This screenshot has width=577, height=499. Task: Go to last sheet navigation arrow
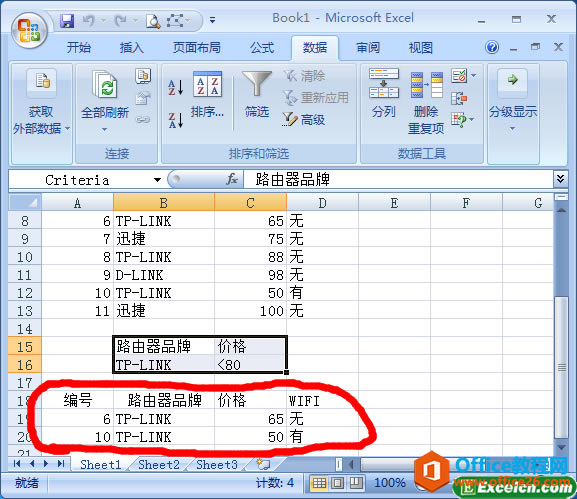click(x=61, y=464)
